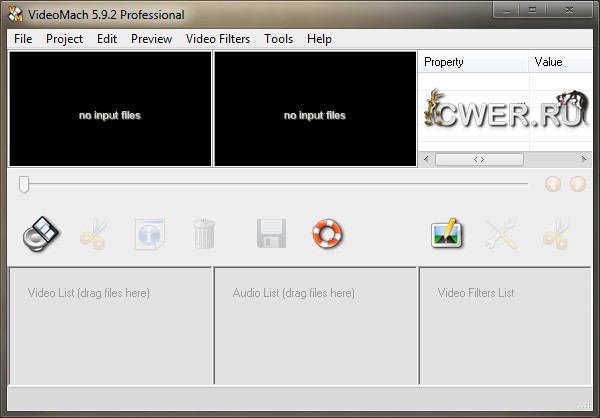Click the Open media files icon
The image size is (600, 418).
(x=41, y=234)
